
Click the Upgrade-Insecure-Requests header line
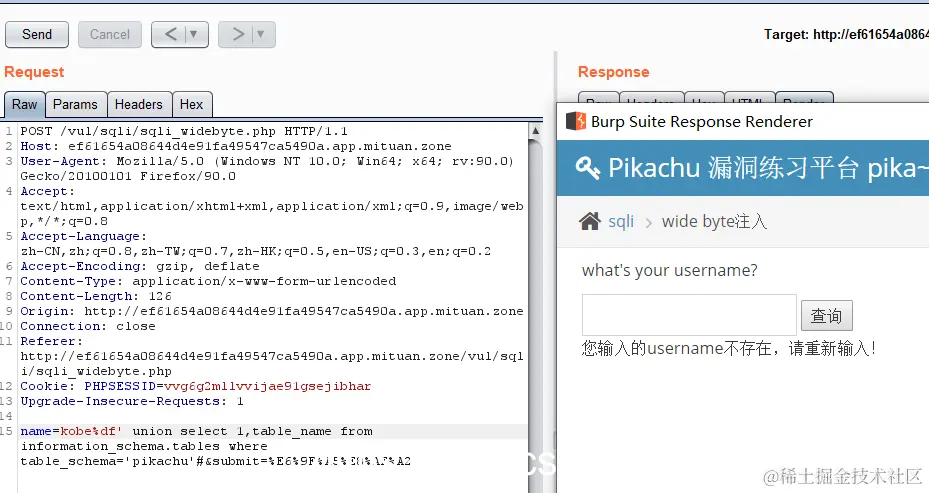point(132,401)
